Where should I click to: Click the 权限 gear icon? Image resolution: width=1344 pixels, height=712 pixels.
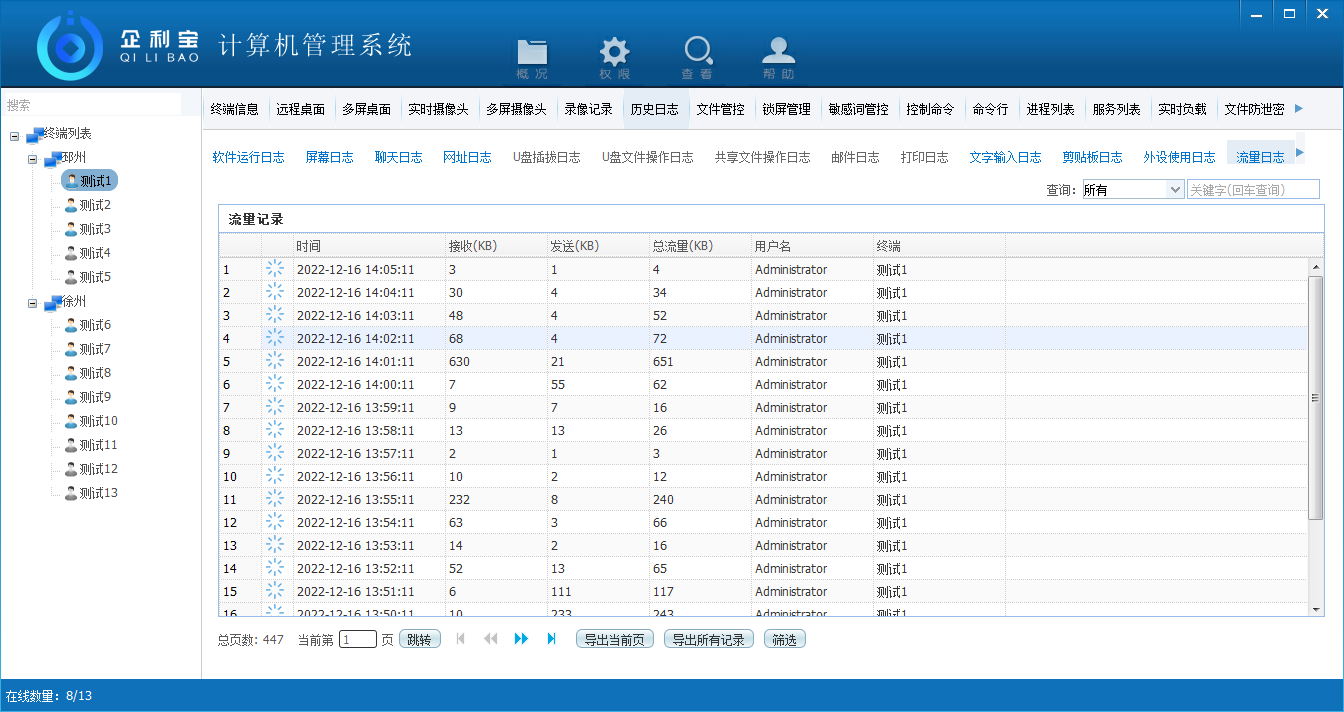click(614, 54)
